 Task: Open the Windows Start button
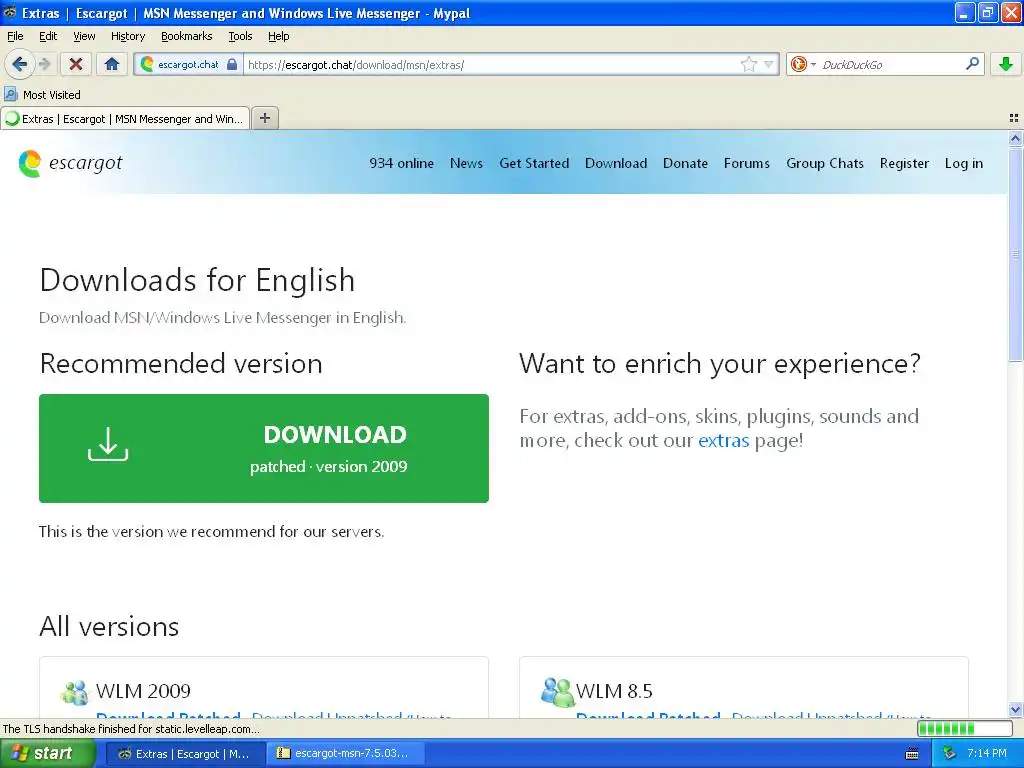47,753
